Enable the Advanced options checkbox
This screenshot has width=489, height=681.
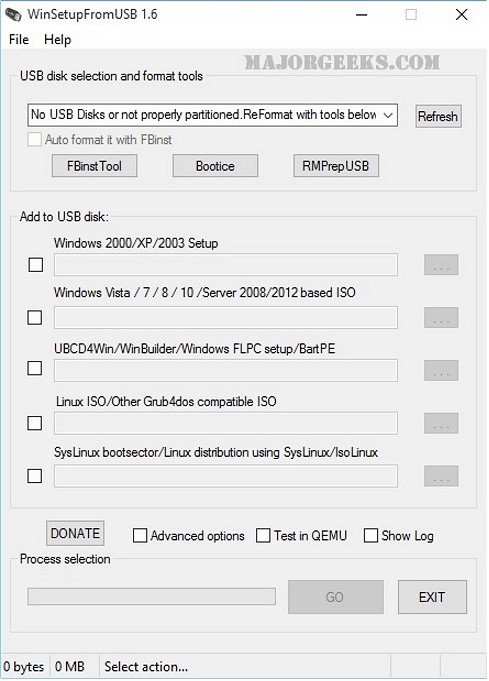[140, 536]
